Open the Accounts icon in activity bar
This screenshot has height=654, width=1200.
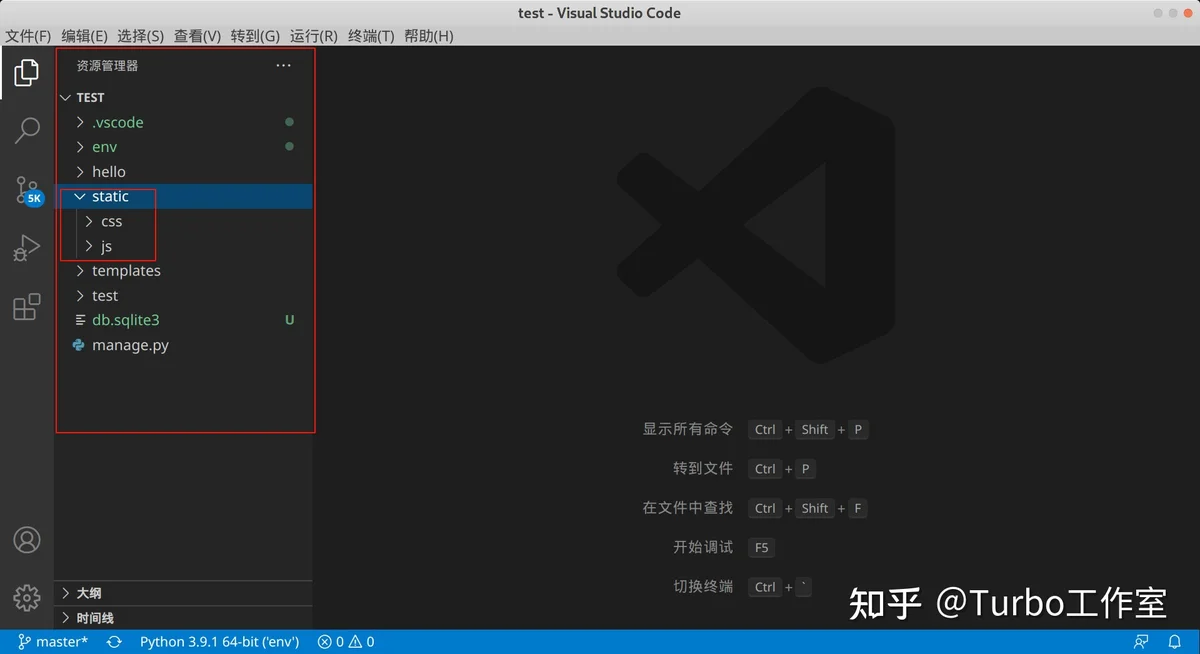click(27, 540)
